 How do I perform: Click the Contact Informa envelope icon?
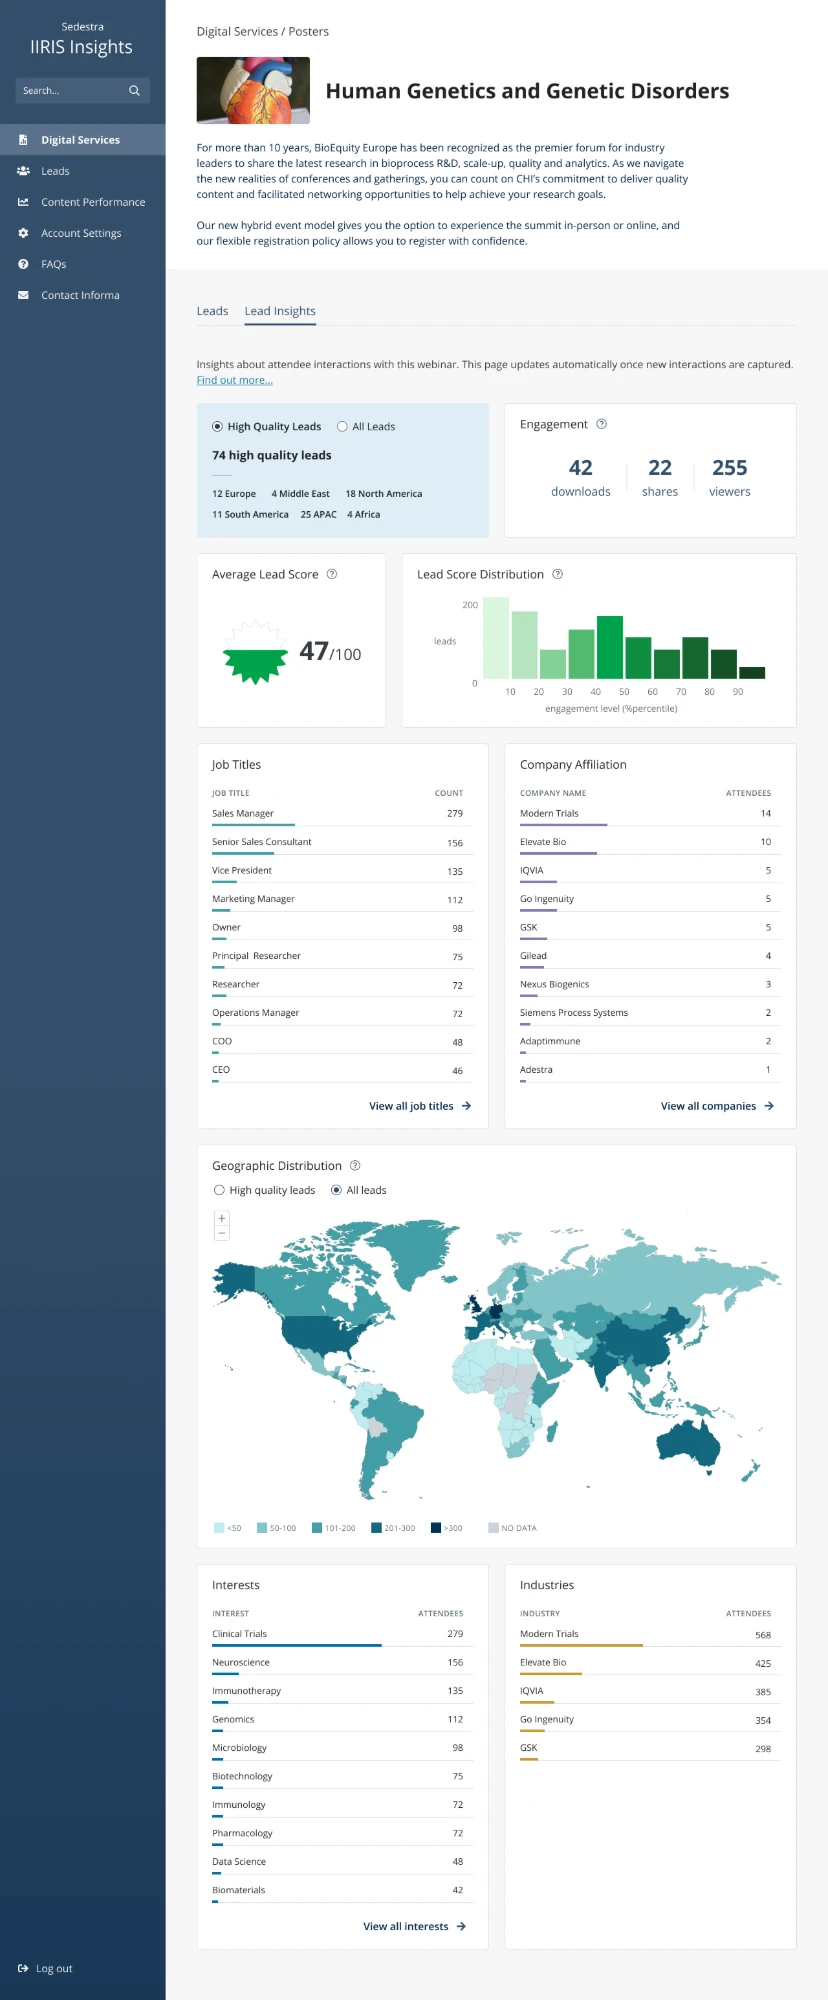[x=23, y=295]
